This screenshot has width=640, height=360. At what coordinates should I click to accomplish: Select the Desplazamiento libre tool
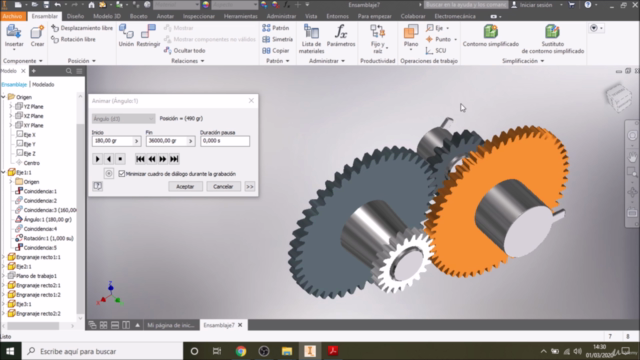82,28
